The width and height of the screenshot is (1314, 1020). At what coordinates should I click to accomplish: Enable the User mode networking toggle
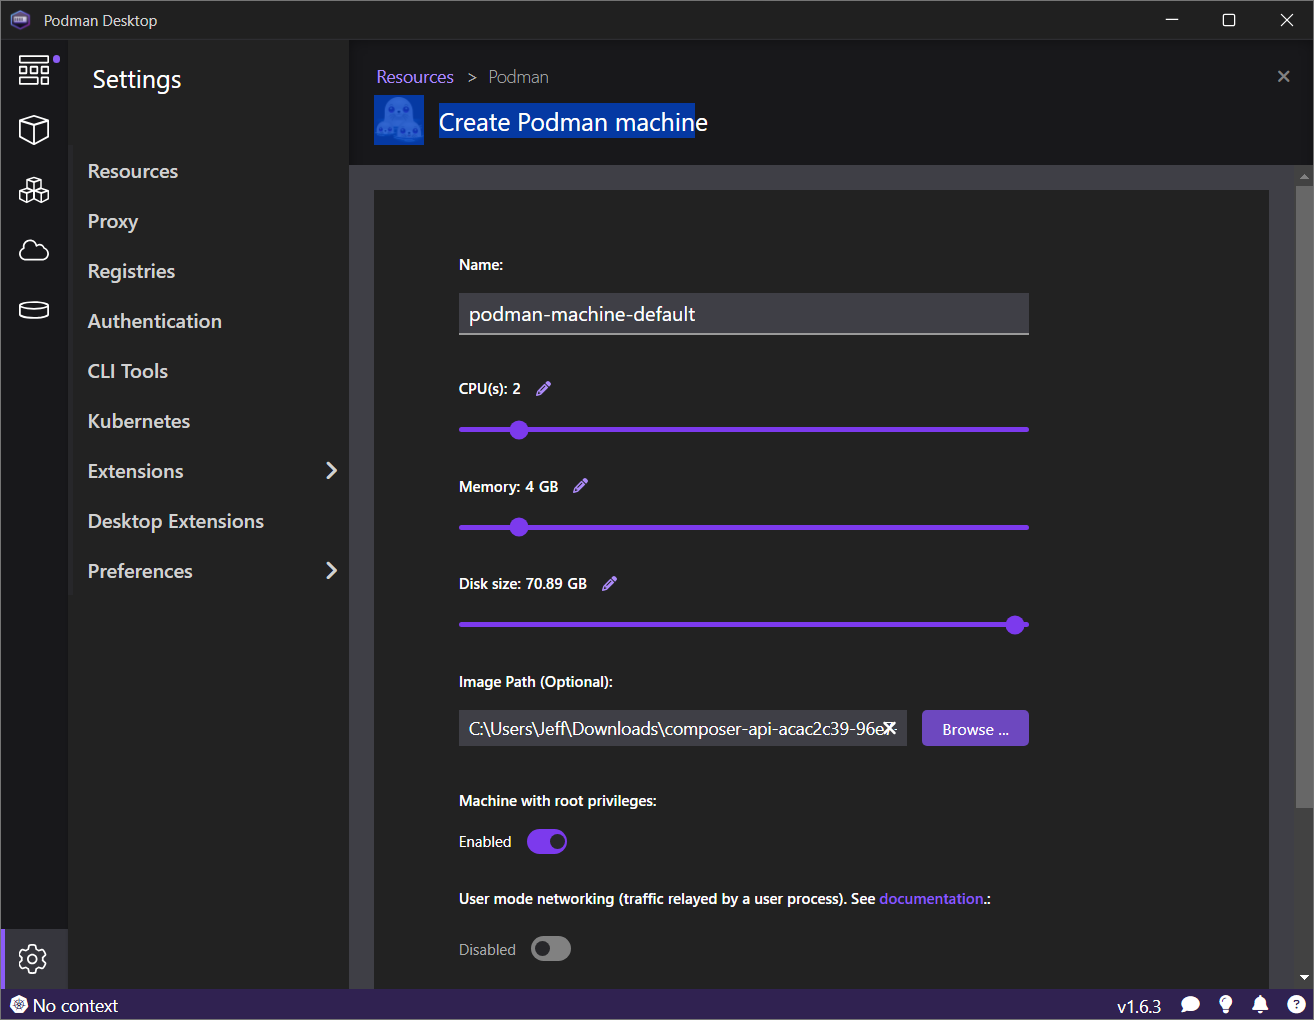pos(550,949)
